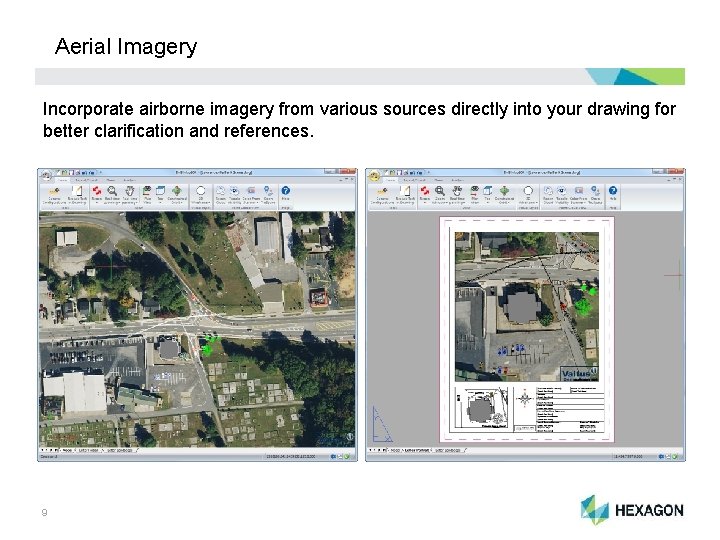Click the green status icon in right window status bar
720x540 pixels.
point(675,457)
